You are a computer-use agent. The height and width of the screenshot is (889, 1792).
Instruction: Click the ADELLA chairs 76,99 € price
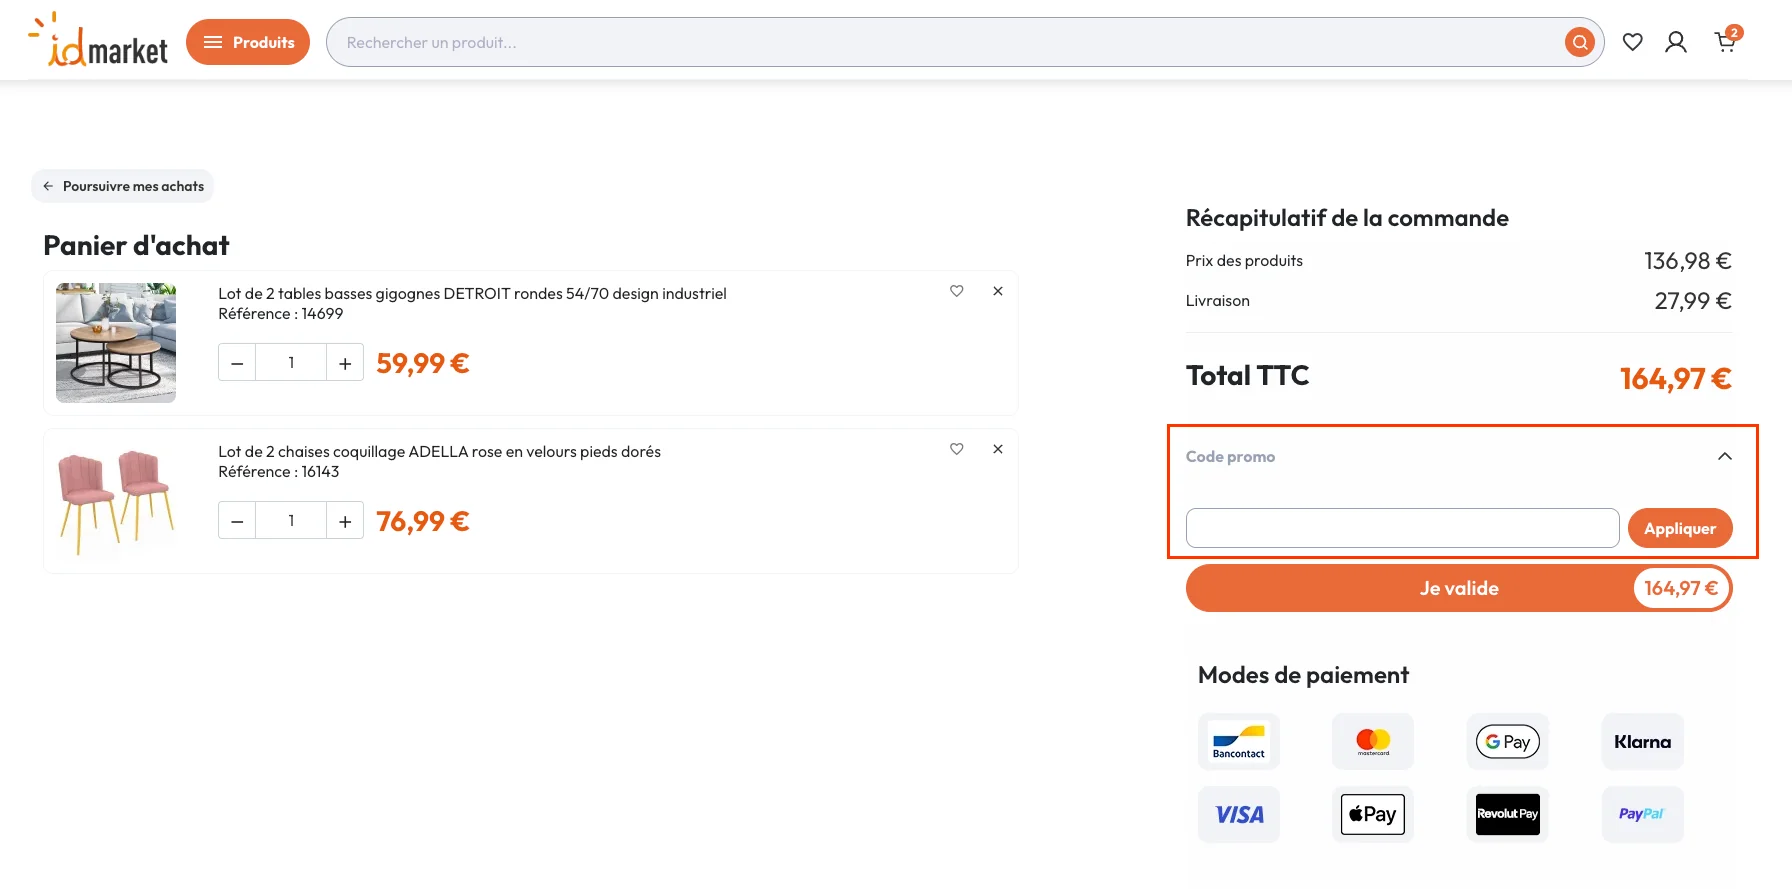click(423, 521)
